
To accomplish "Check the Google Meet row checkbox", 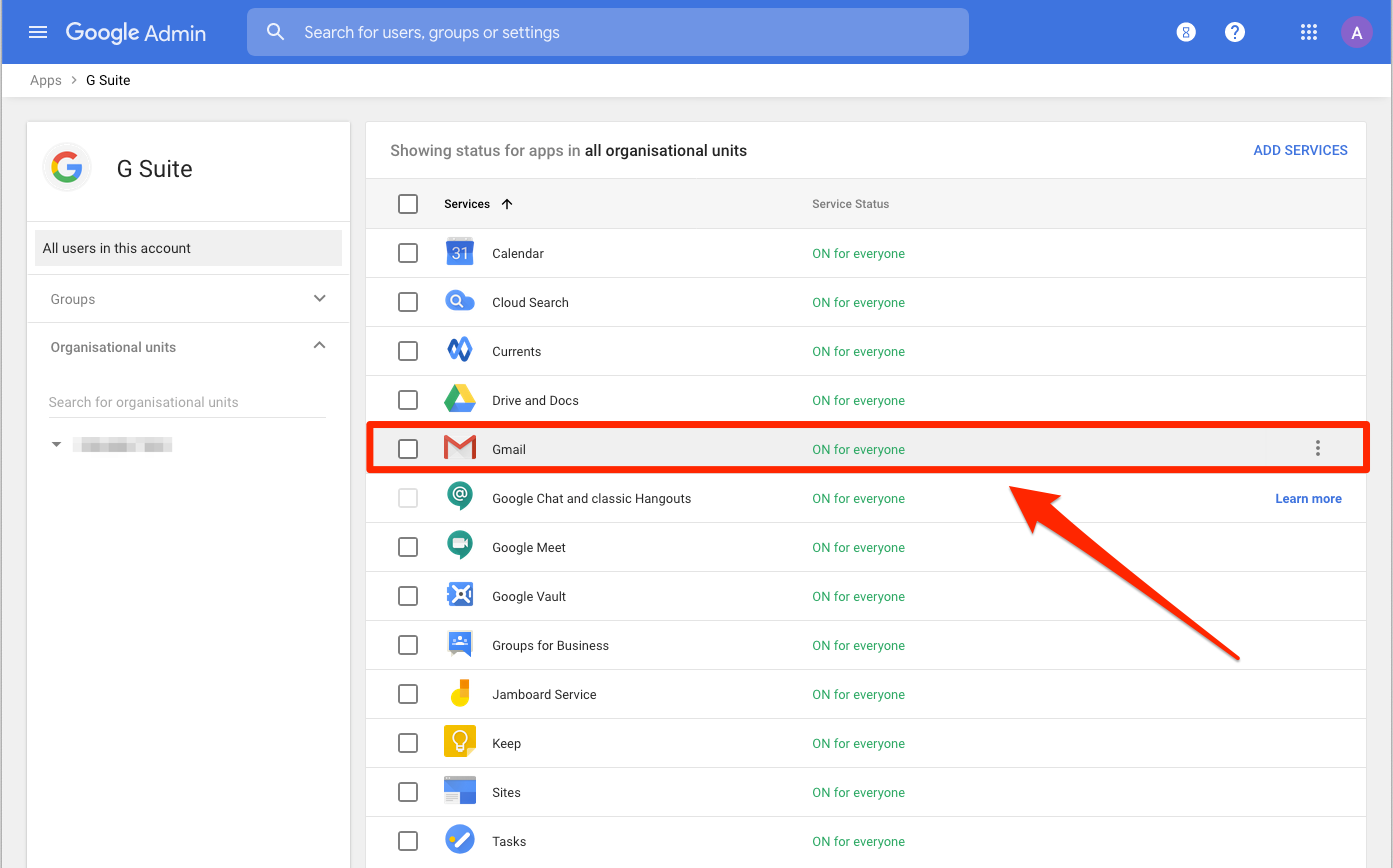I will pyautogui.click(x=408, y=547).
